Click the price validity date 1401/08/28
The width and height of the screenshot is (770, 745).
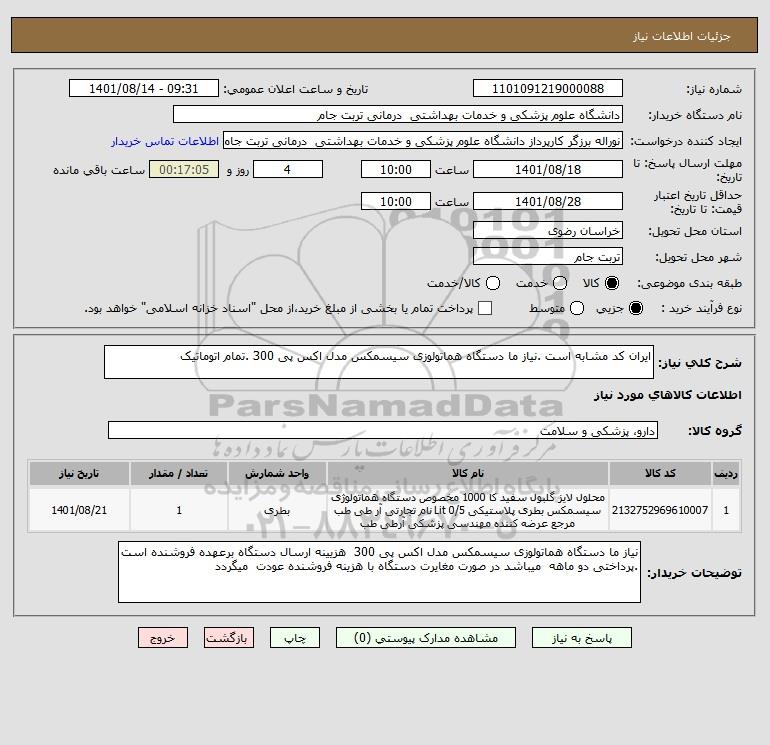548,201
